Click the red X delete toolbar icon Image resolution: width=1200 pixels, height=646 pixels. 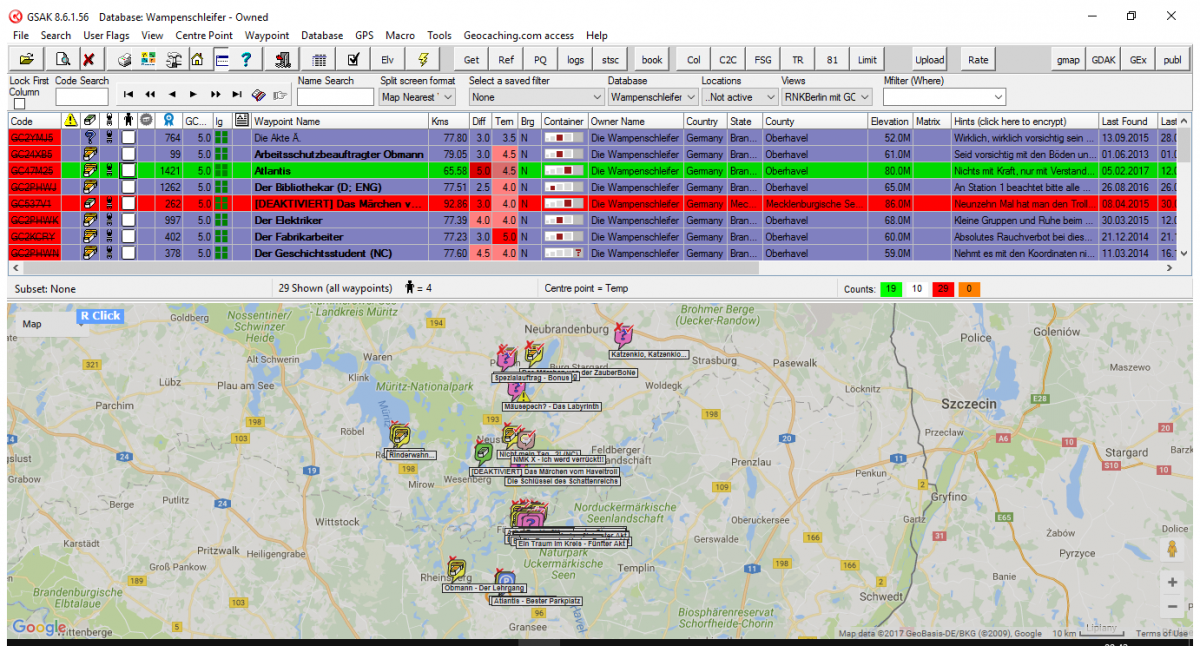[88, 60]
